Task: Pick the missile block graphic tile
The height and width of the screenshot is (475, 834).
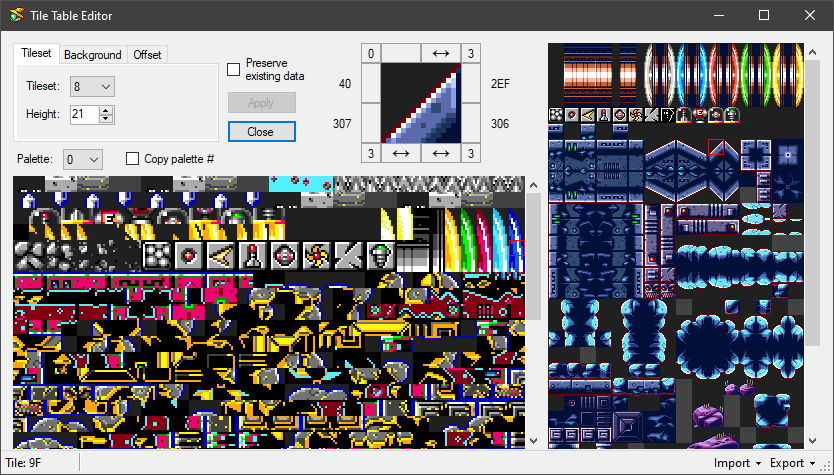Action: click(x=253, y=256)
